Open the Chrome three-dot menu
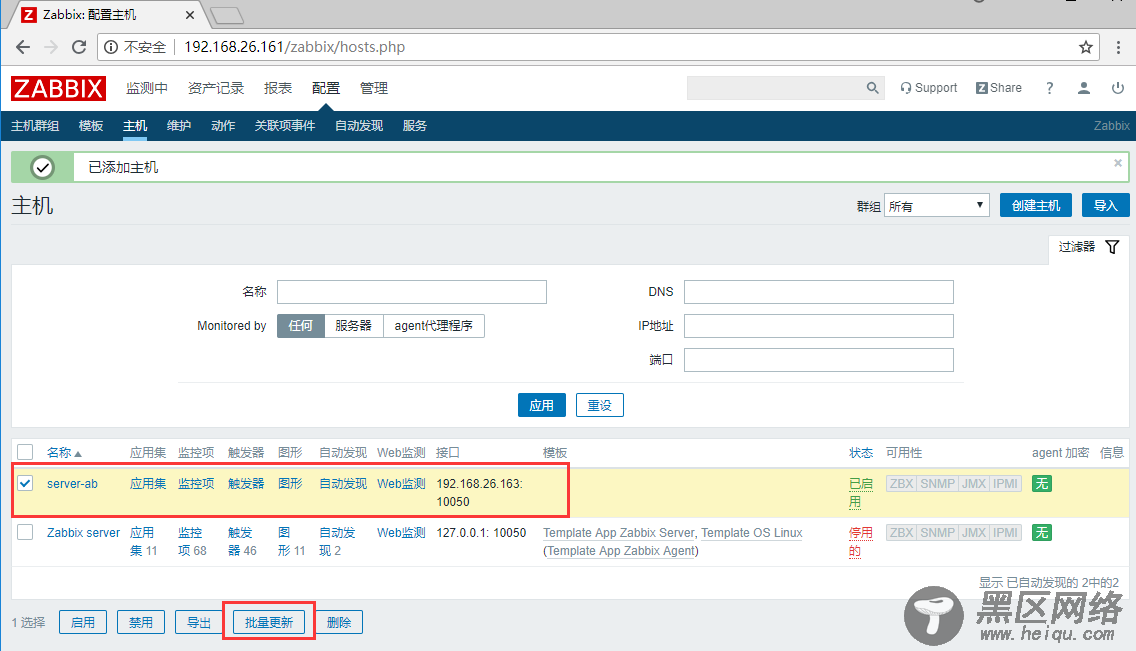Screen dimensions: 1136x651 [x=1118, y=47]
